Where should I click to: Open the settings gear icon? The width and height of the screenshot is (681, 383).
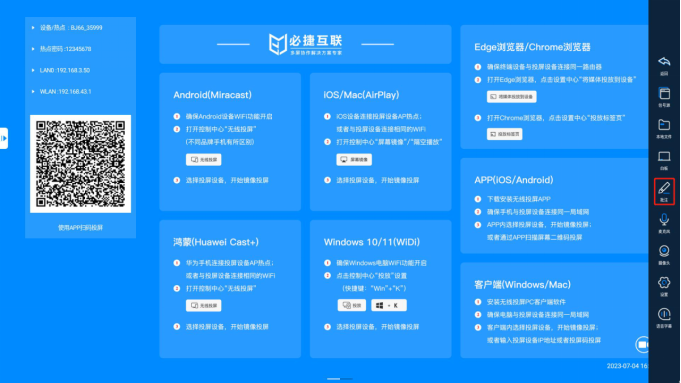(x=664, y=286)
